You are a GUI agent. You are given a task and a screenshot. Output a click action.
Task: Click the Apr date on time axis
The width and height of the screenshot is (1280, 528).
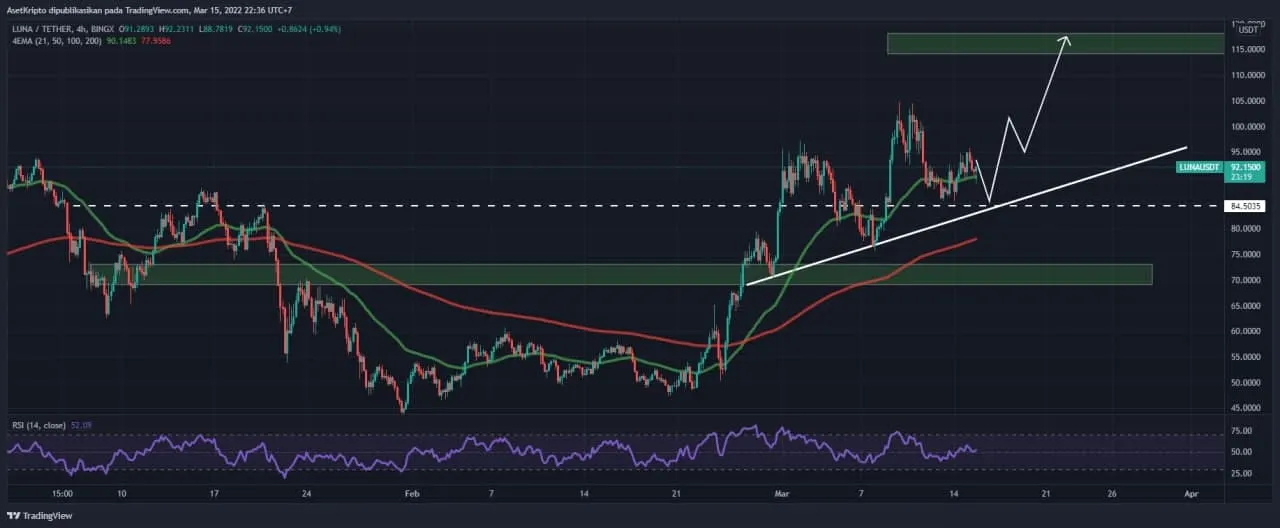click(1190, 494)
